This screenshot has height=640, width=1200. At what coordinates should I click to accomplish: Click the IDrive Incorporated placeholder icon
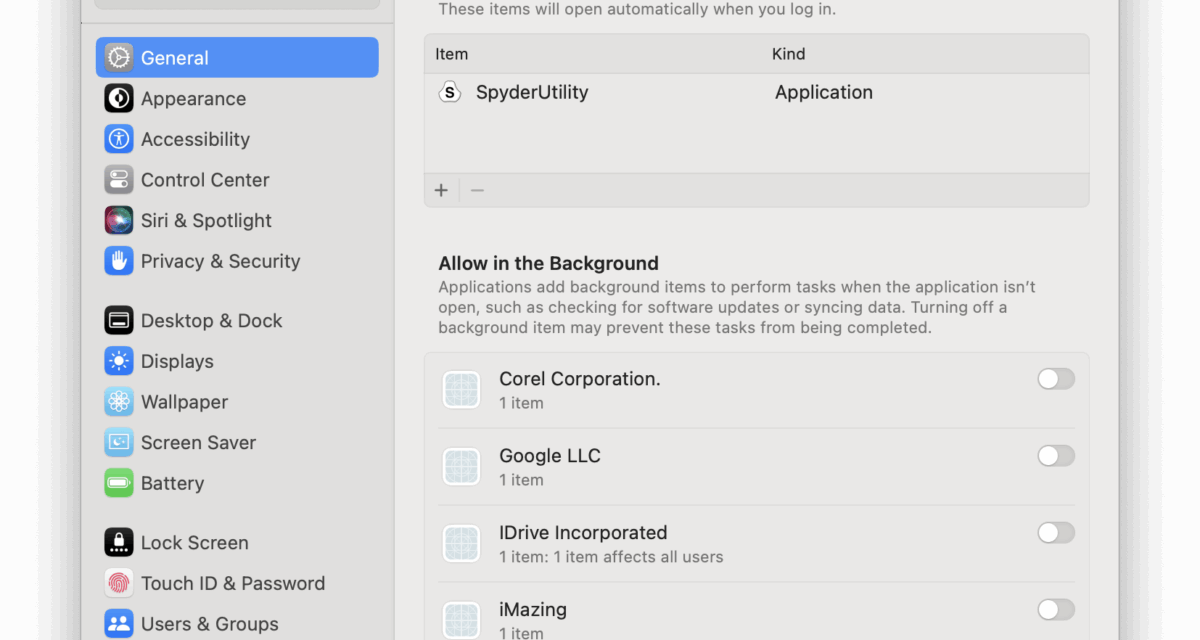tap(462, 543)
